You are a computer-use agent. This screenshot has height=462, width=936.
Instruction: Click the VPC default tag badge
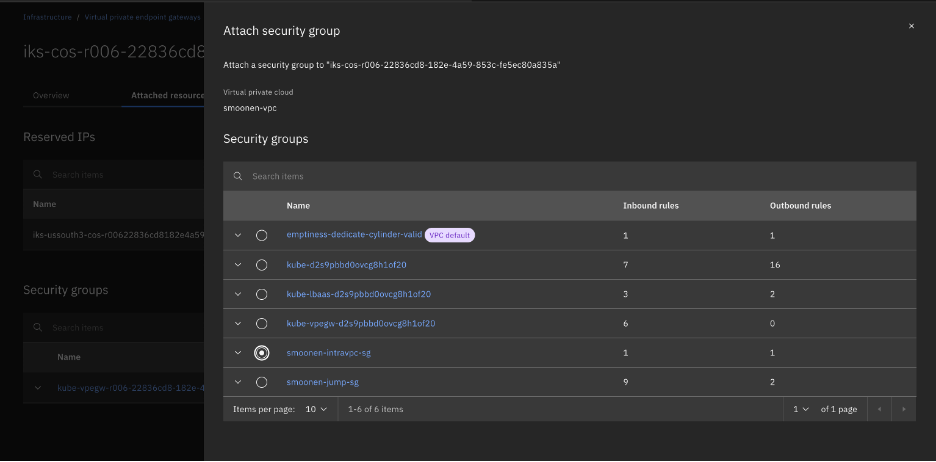click(x=449, y=235)
